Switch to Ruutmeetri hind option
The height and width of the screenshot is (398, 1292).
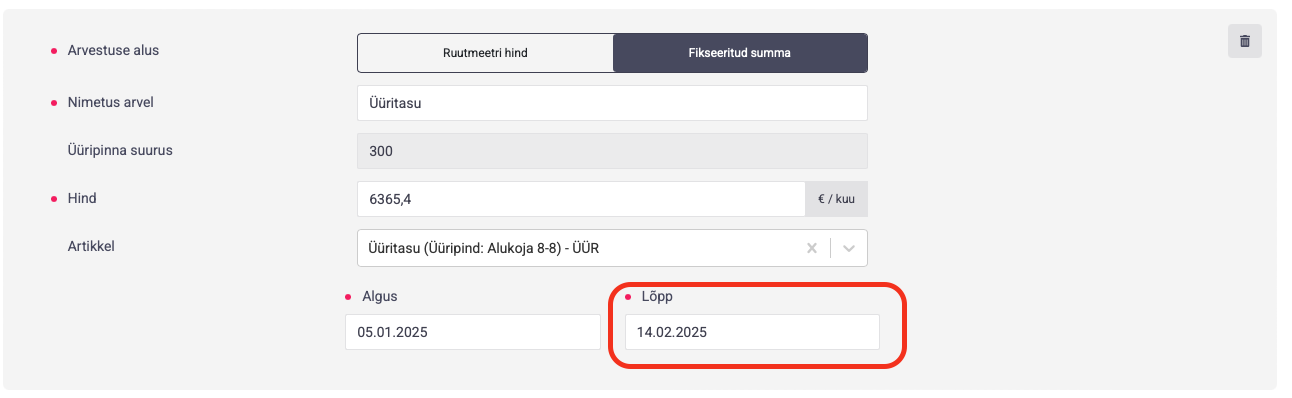(x=485, y=53)
